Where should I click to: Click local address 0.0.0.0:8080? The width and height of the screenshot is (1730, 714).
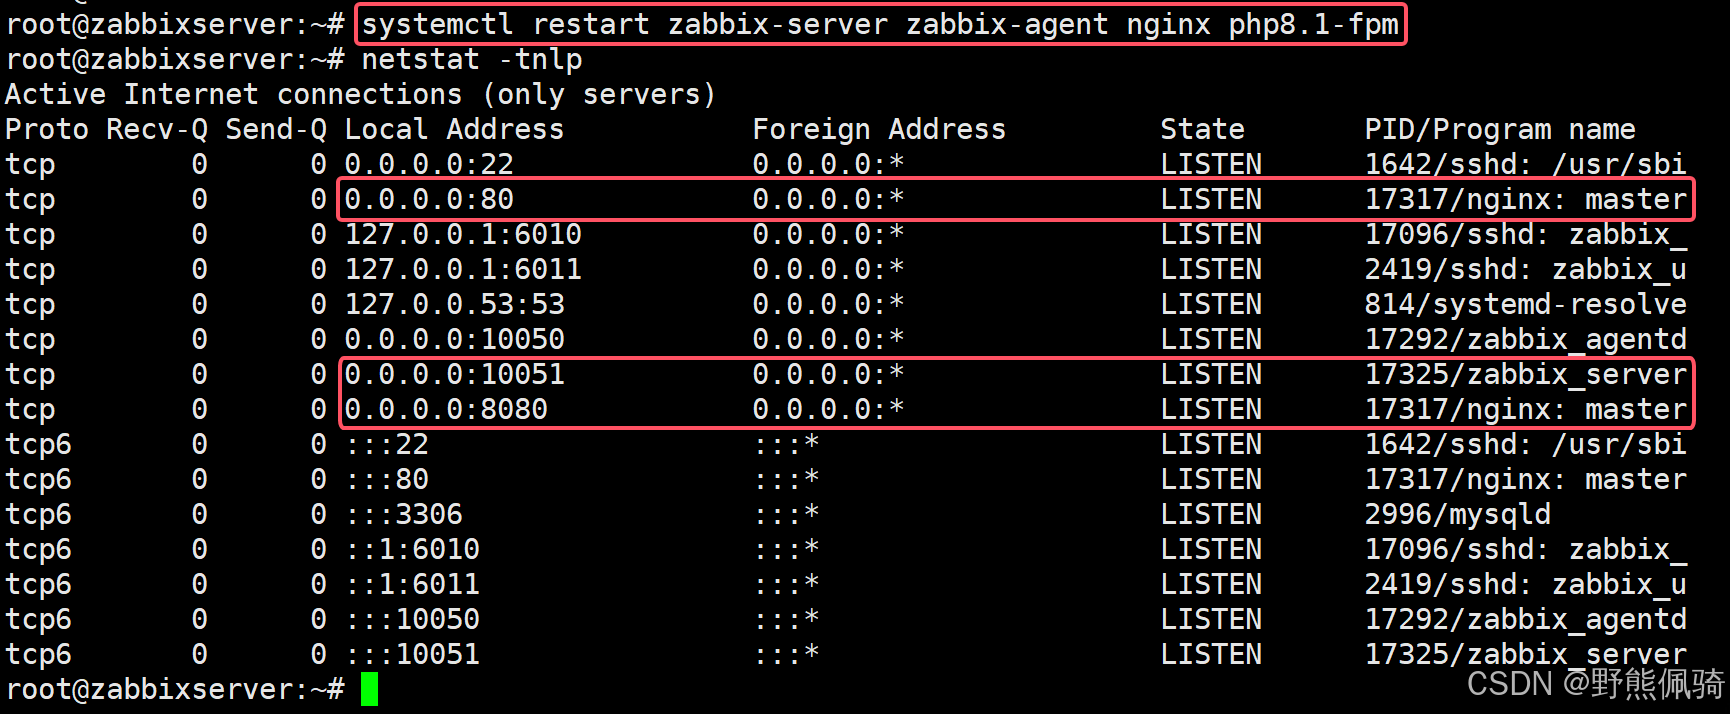click(x=446, y=409)
